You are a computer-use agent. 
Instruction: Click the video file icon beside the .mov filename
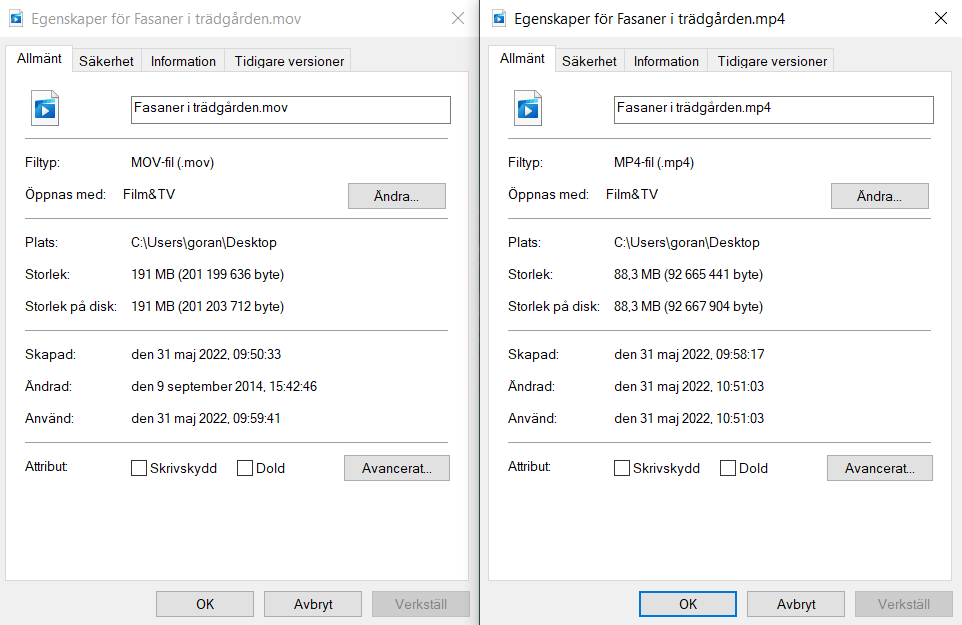44,108
